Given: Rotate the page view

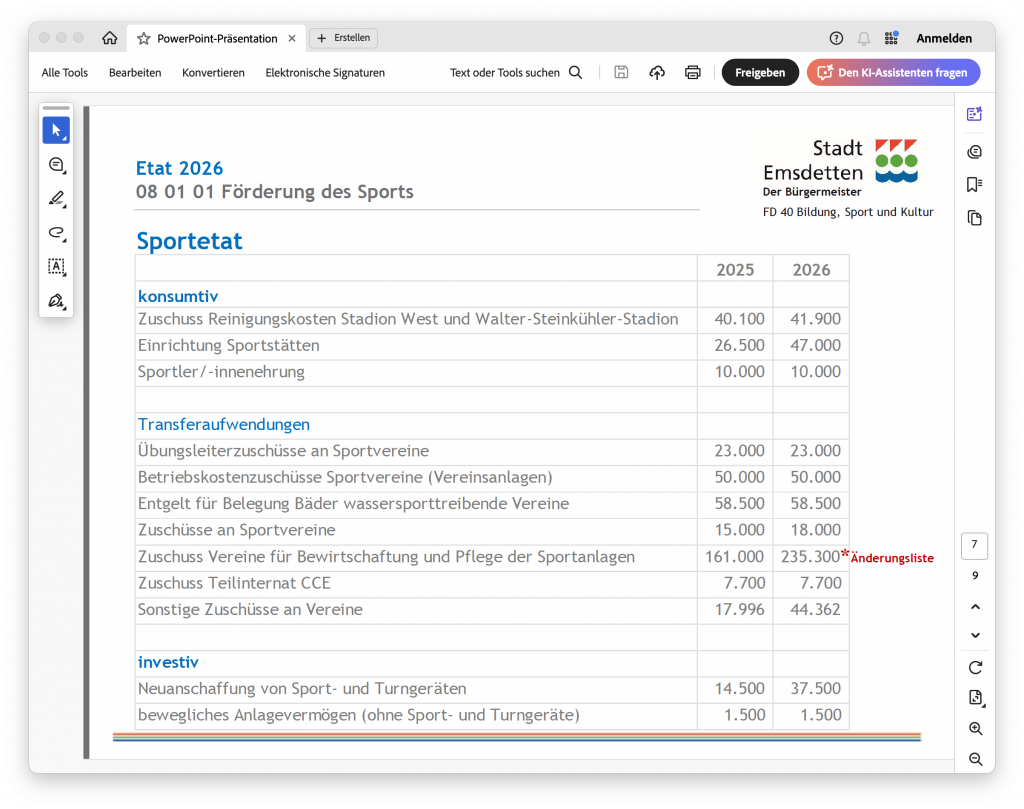Looking at the screenshot, I should click(975, 667).
